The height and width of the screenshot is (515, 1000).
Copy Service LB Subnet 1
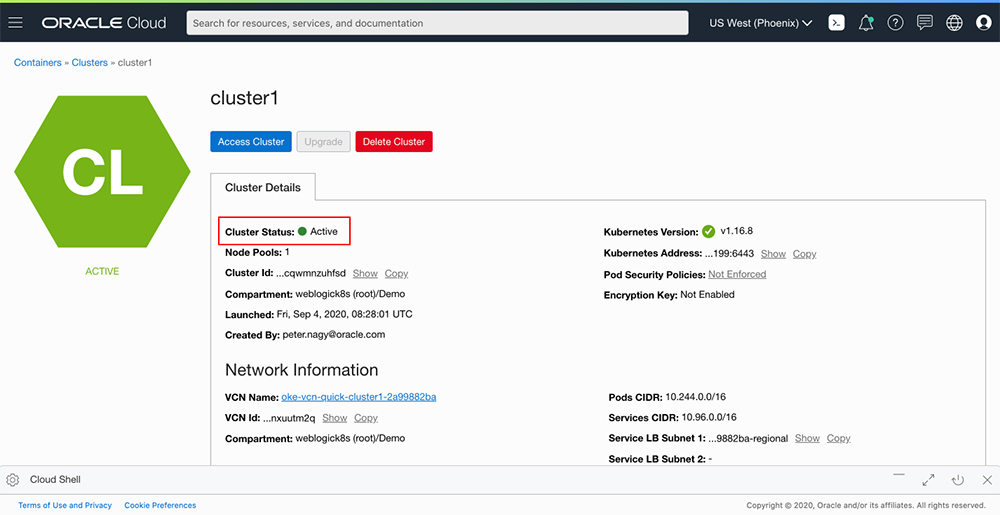[839, 439]
